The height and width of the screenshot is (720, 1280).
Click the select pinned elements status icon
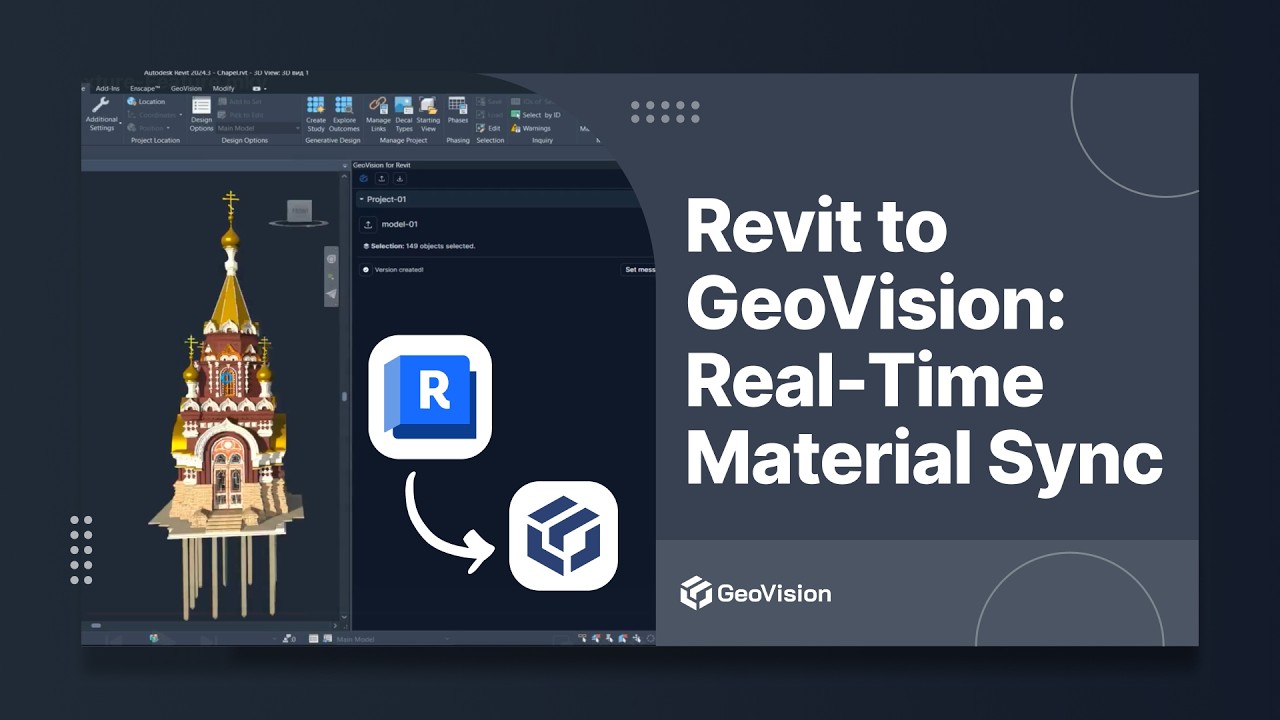610,638
